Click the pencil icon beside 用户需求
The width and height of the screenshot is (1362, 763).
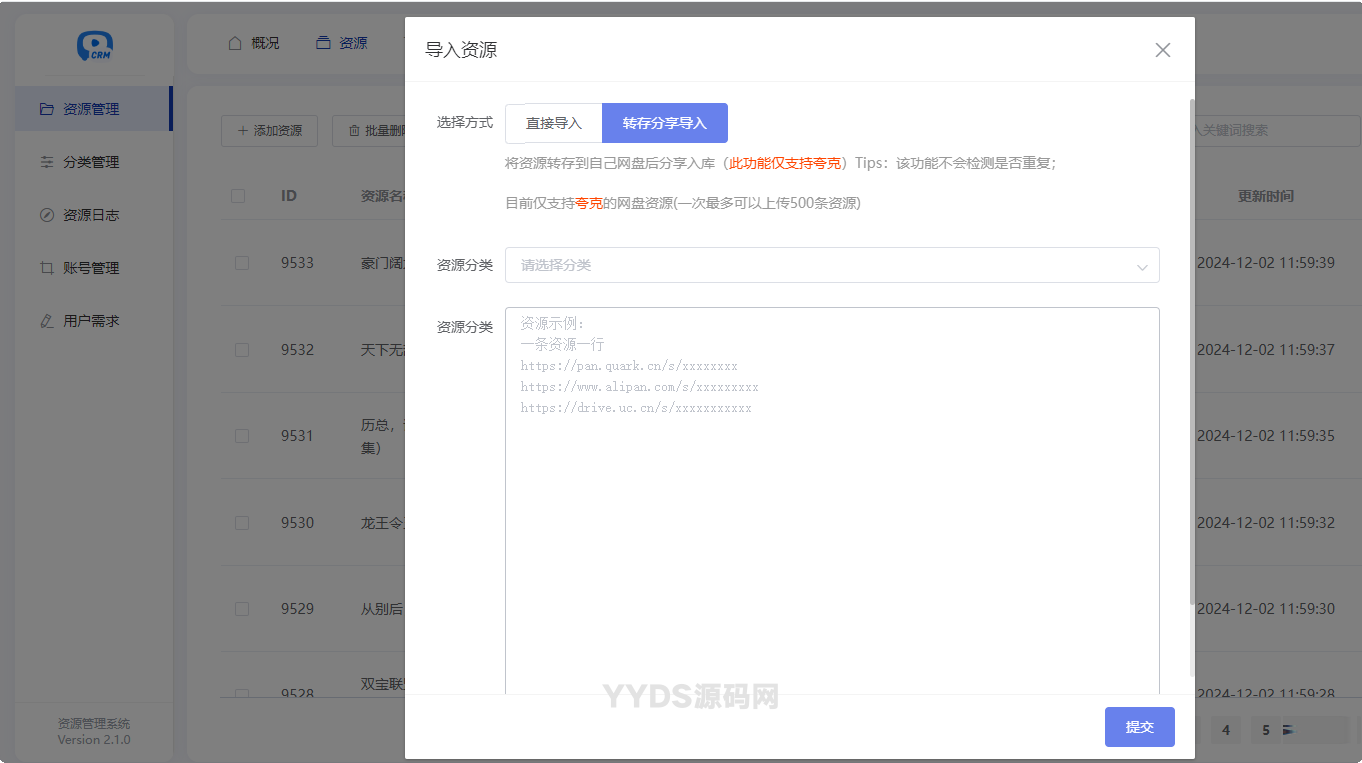pyautogui.click(x=46, y=321)
